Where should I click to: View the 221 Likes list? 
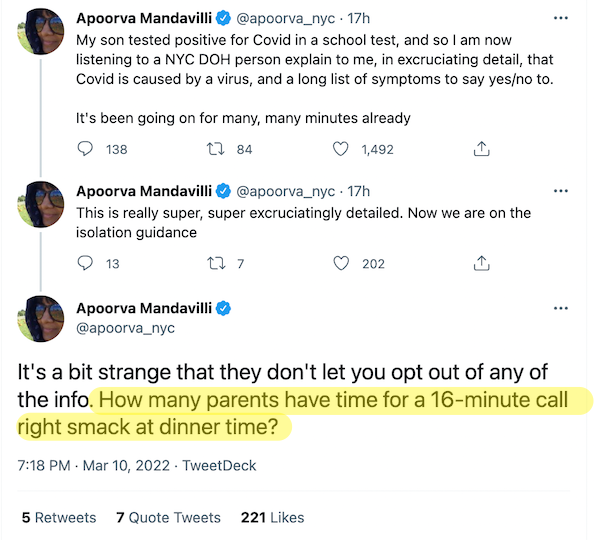pos(272,517)
